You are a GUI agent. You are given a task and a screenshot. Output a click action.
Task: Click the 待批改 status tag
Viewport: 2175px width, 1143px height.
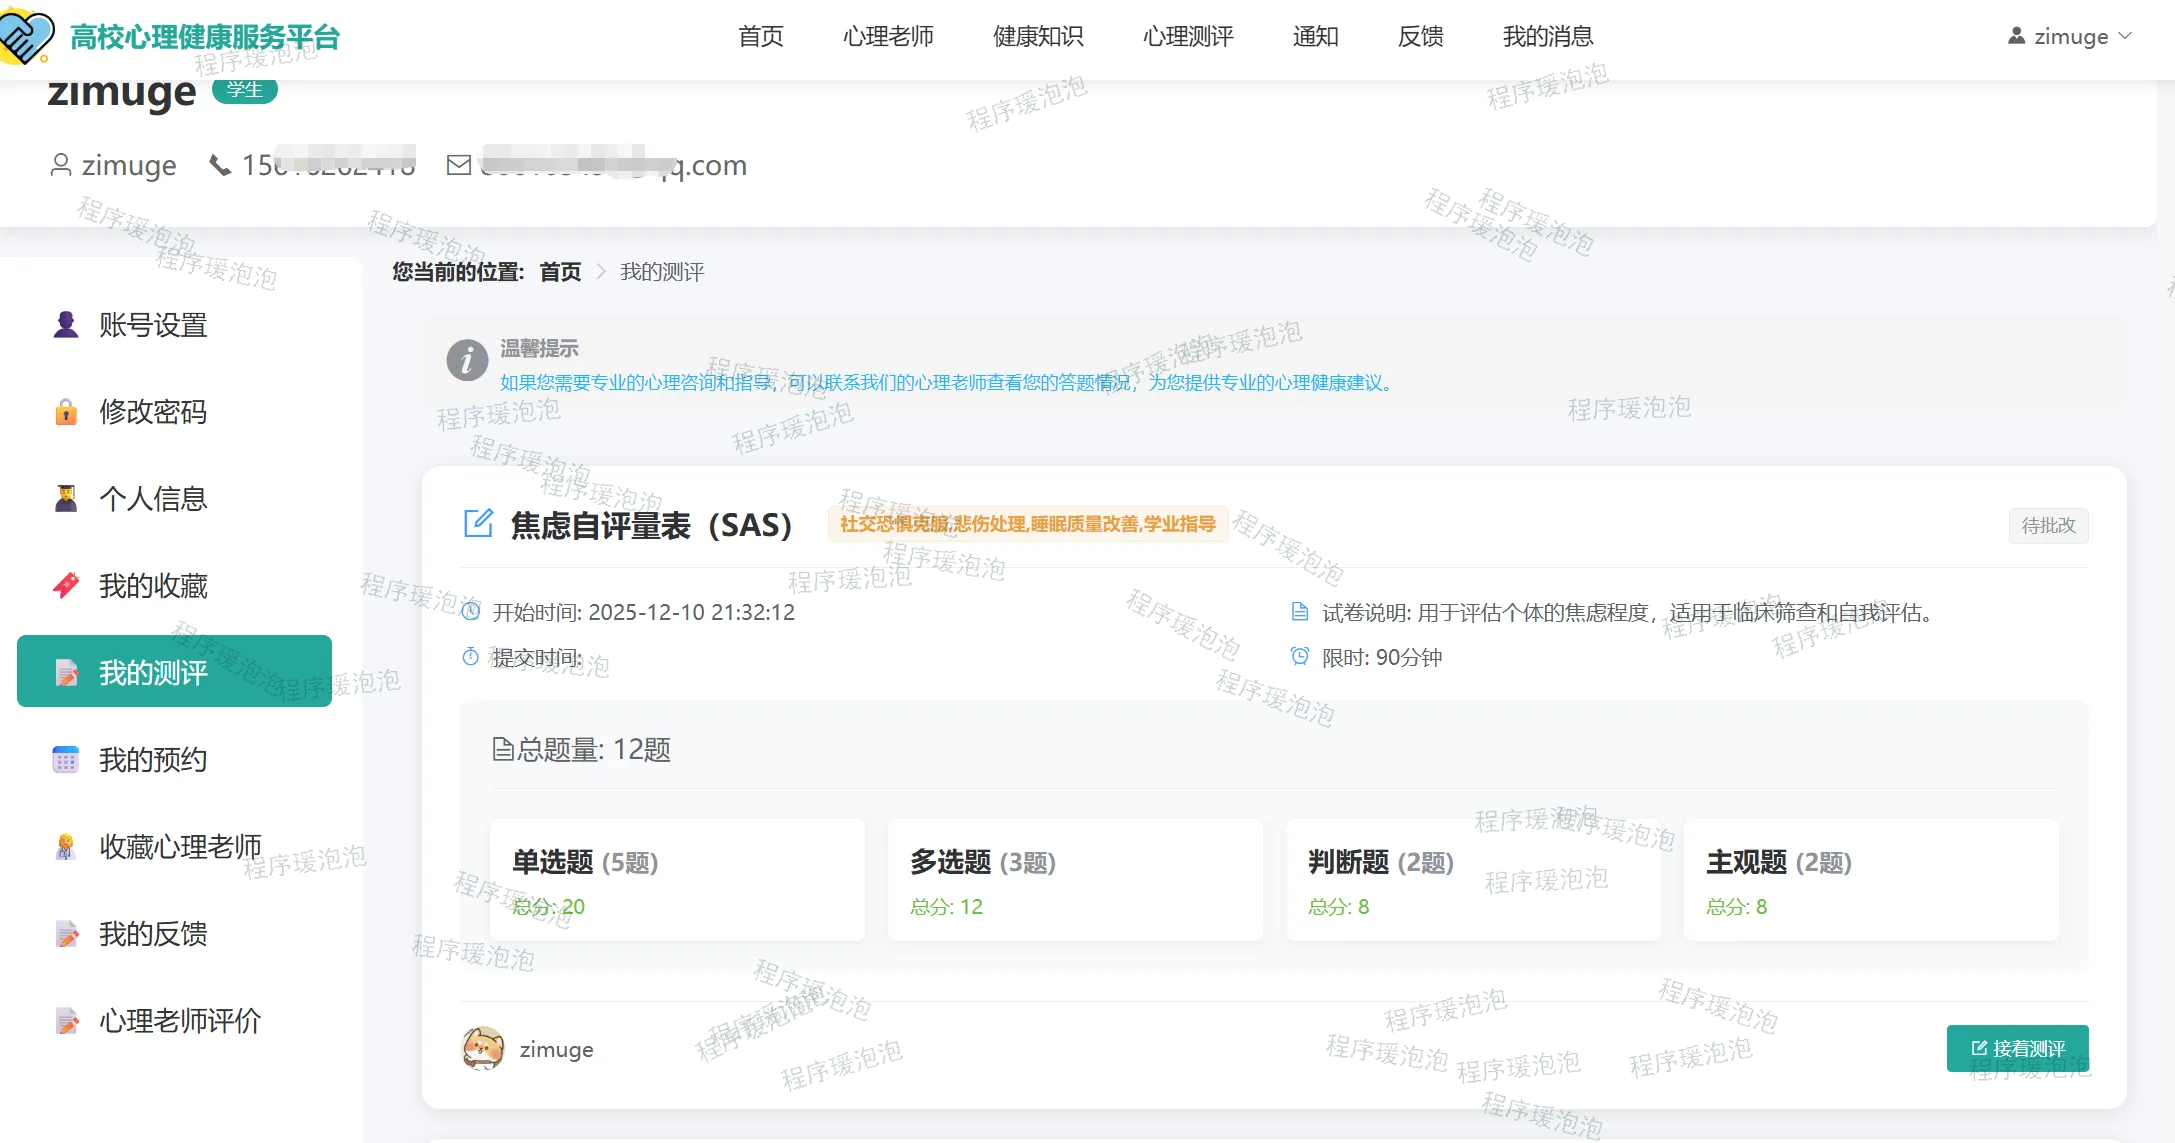(2048, 525)
